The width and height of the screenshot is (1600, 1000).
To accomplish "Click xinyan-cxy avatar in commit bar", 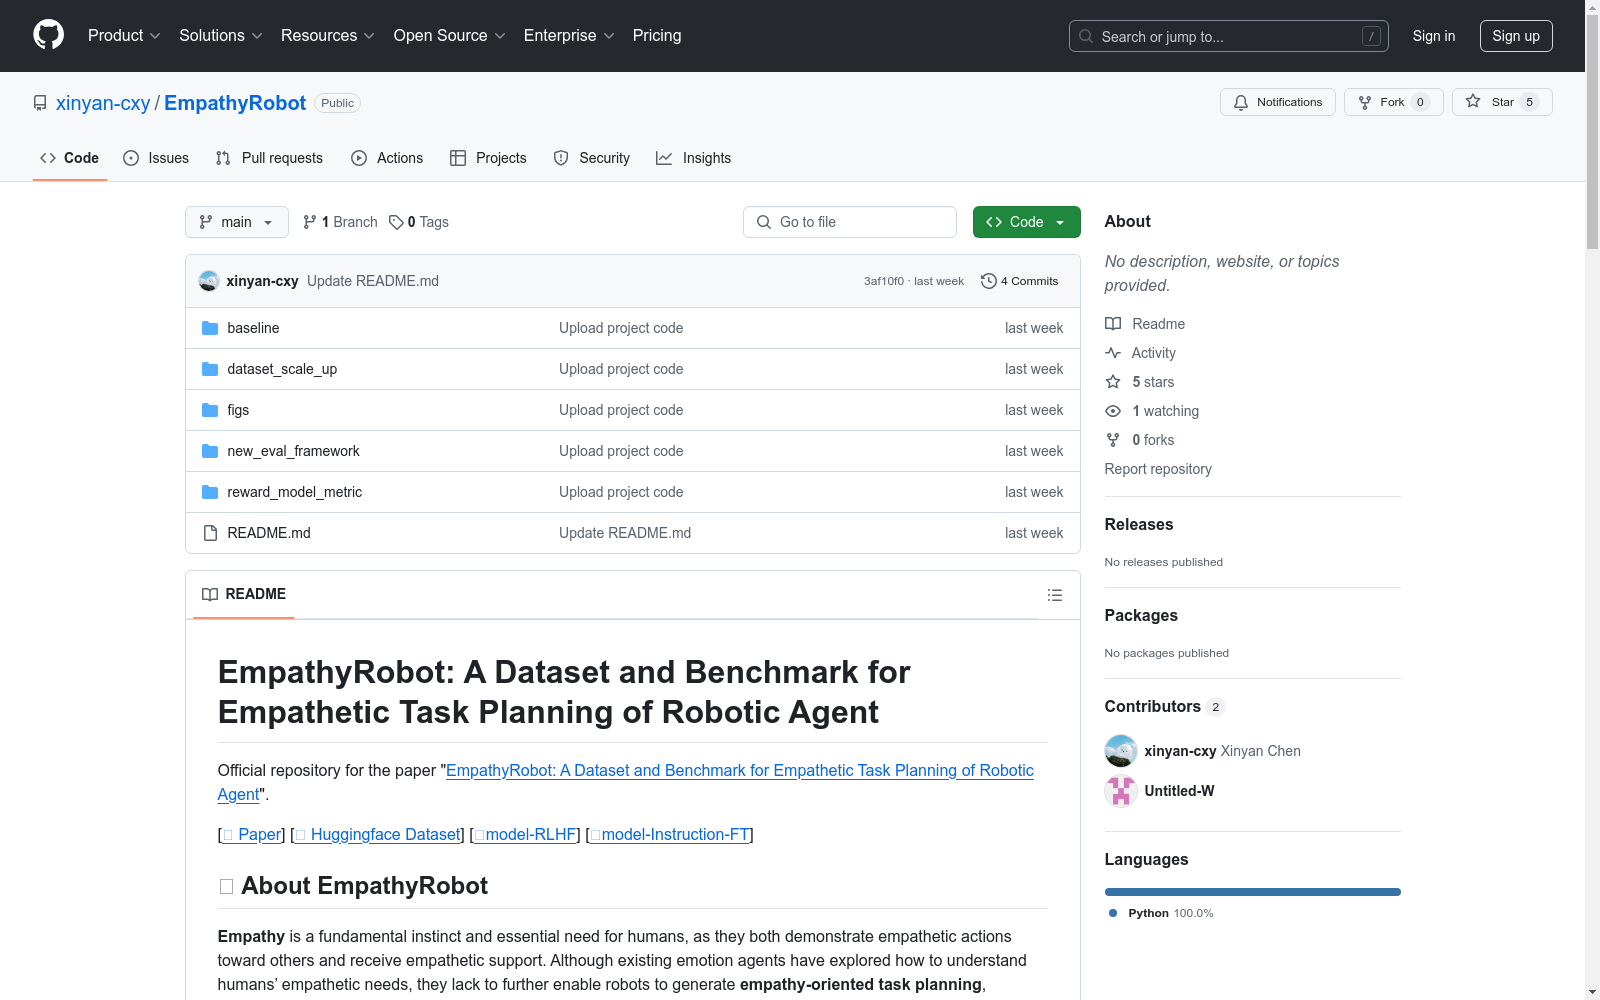I will [209, 281].
